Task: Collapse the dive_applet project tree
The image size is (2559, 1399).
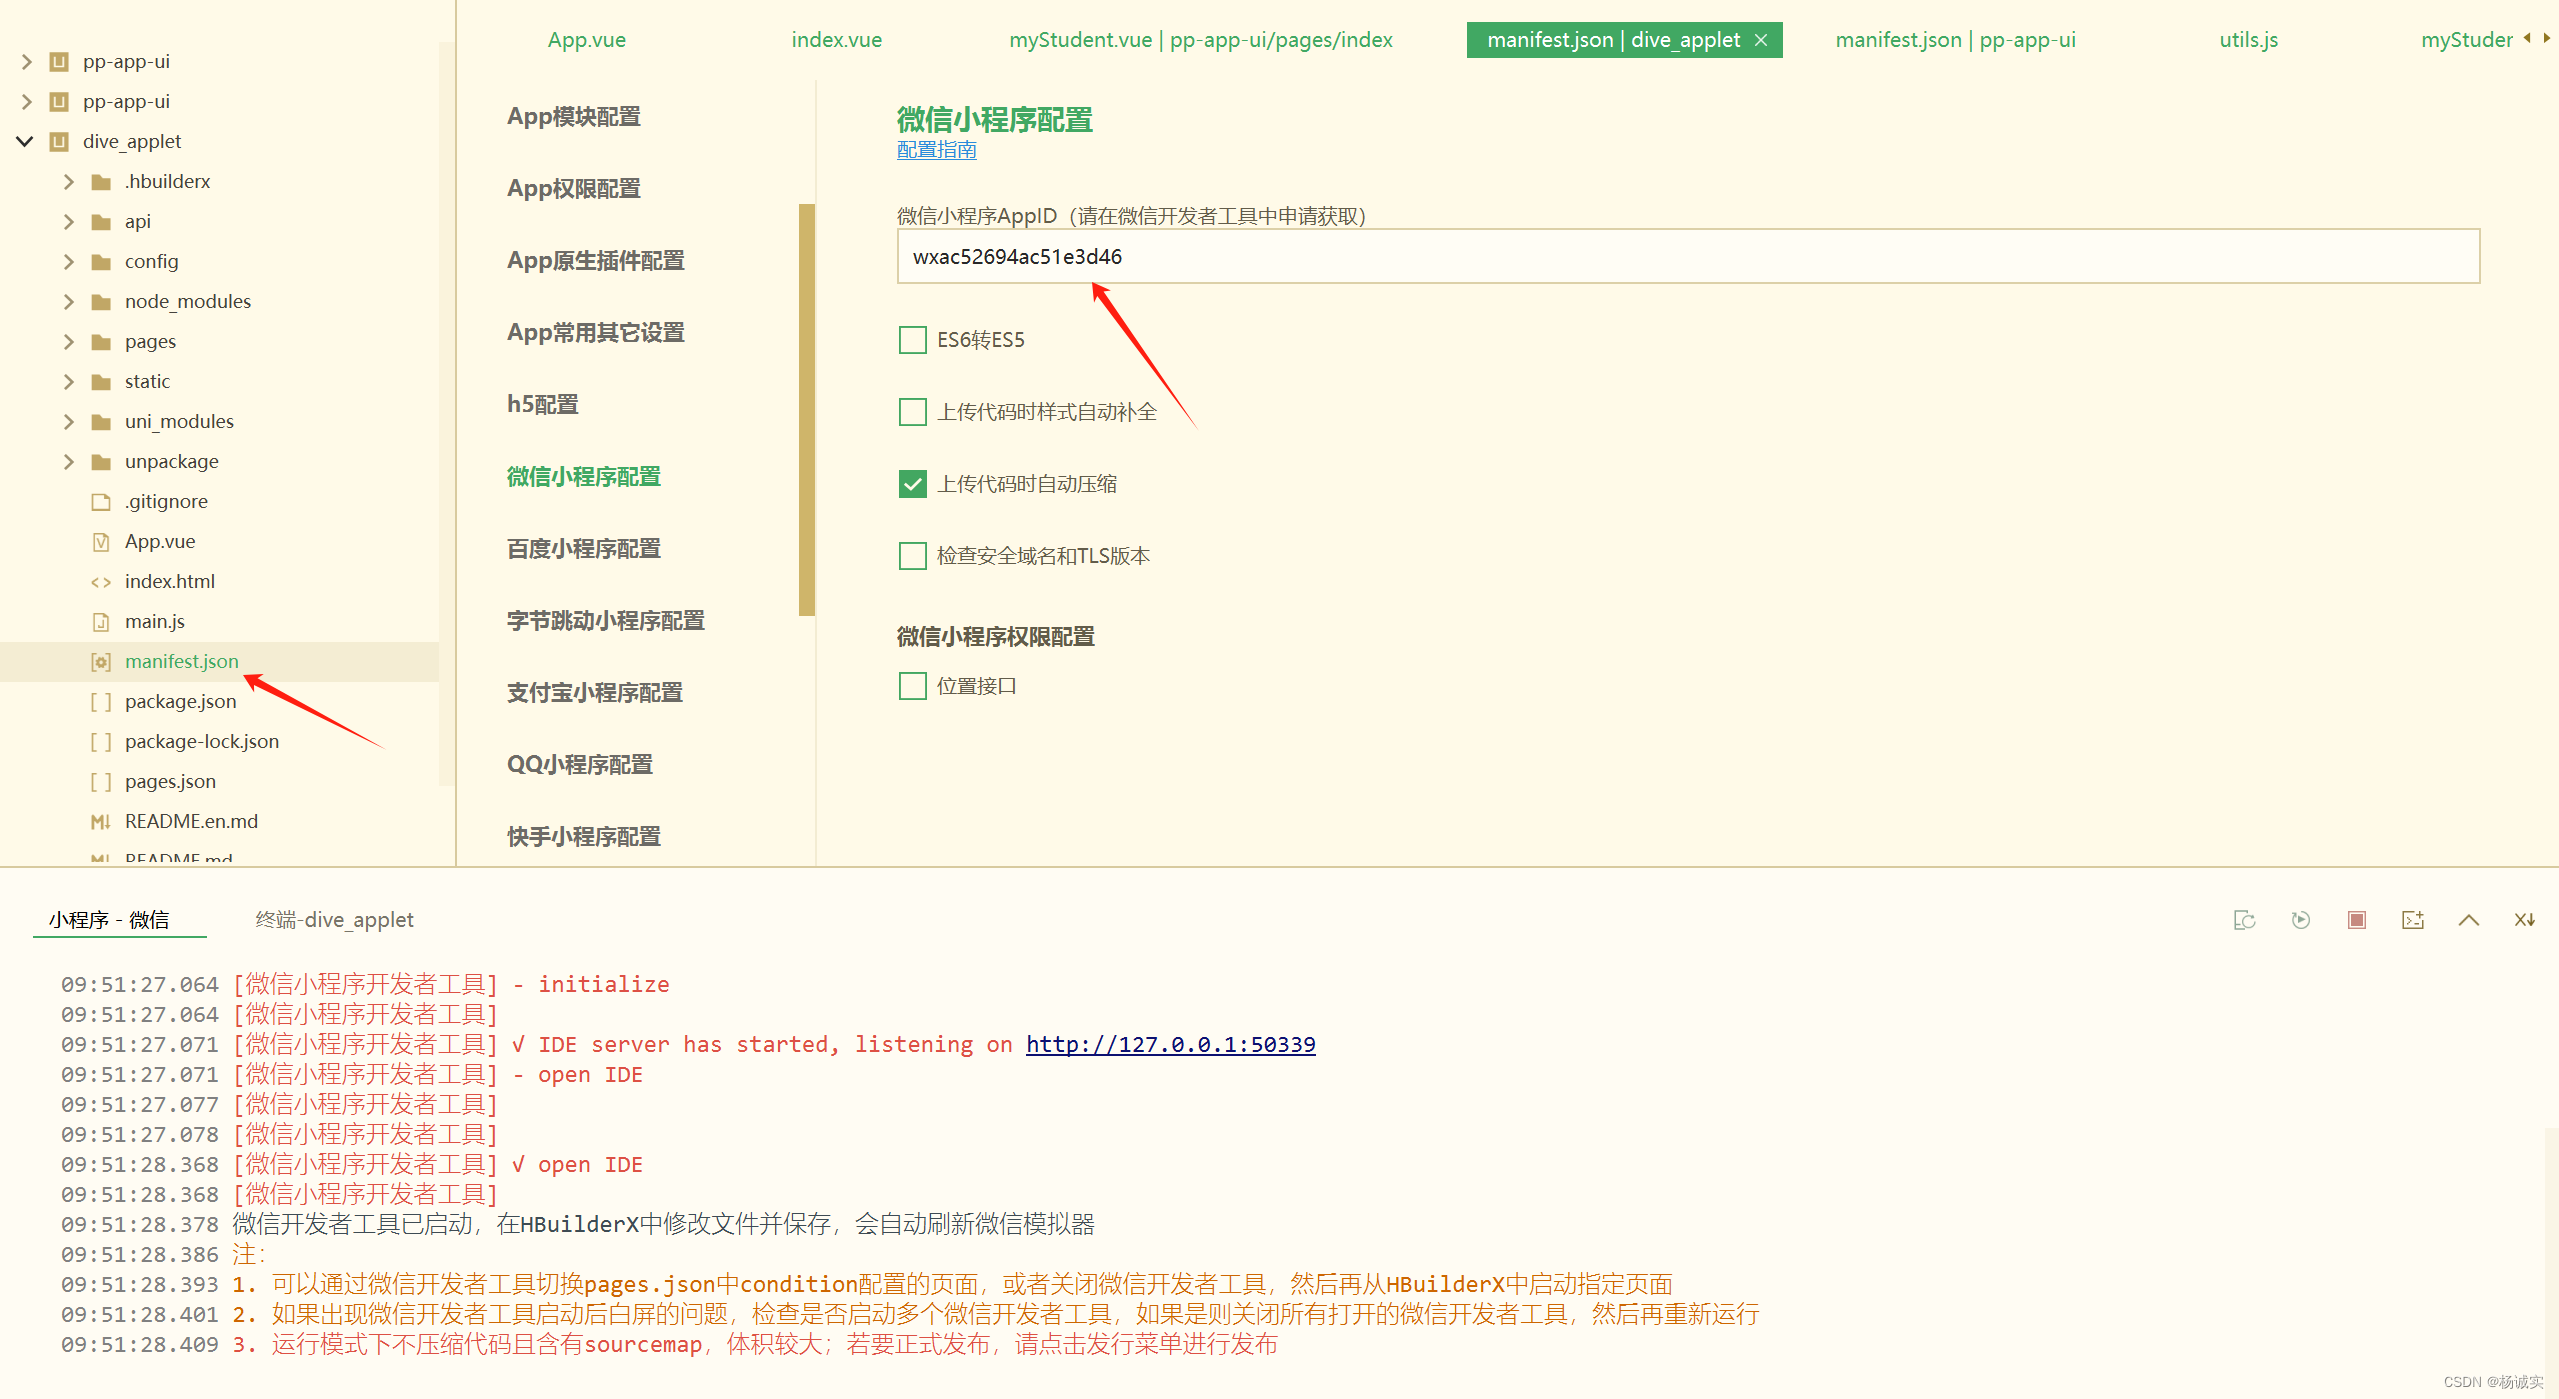Action: pyautogui.click(x=25, y=141)
